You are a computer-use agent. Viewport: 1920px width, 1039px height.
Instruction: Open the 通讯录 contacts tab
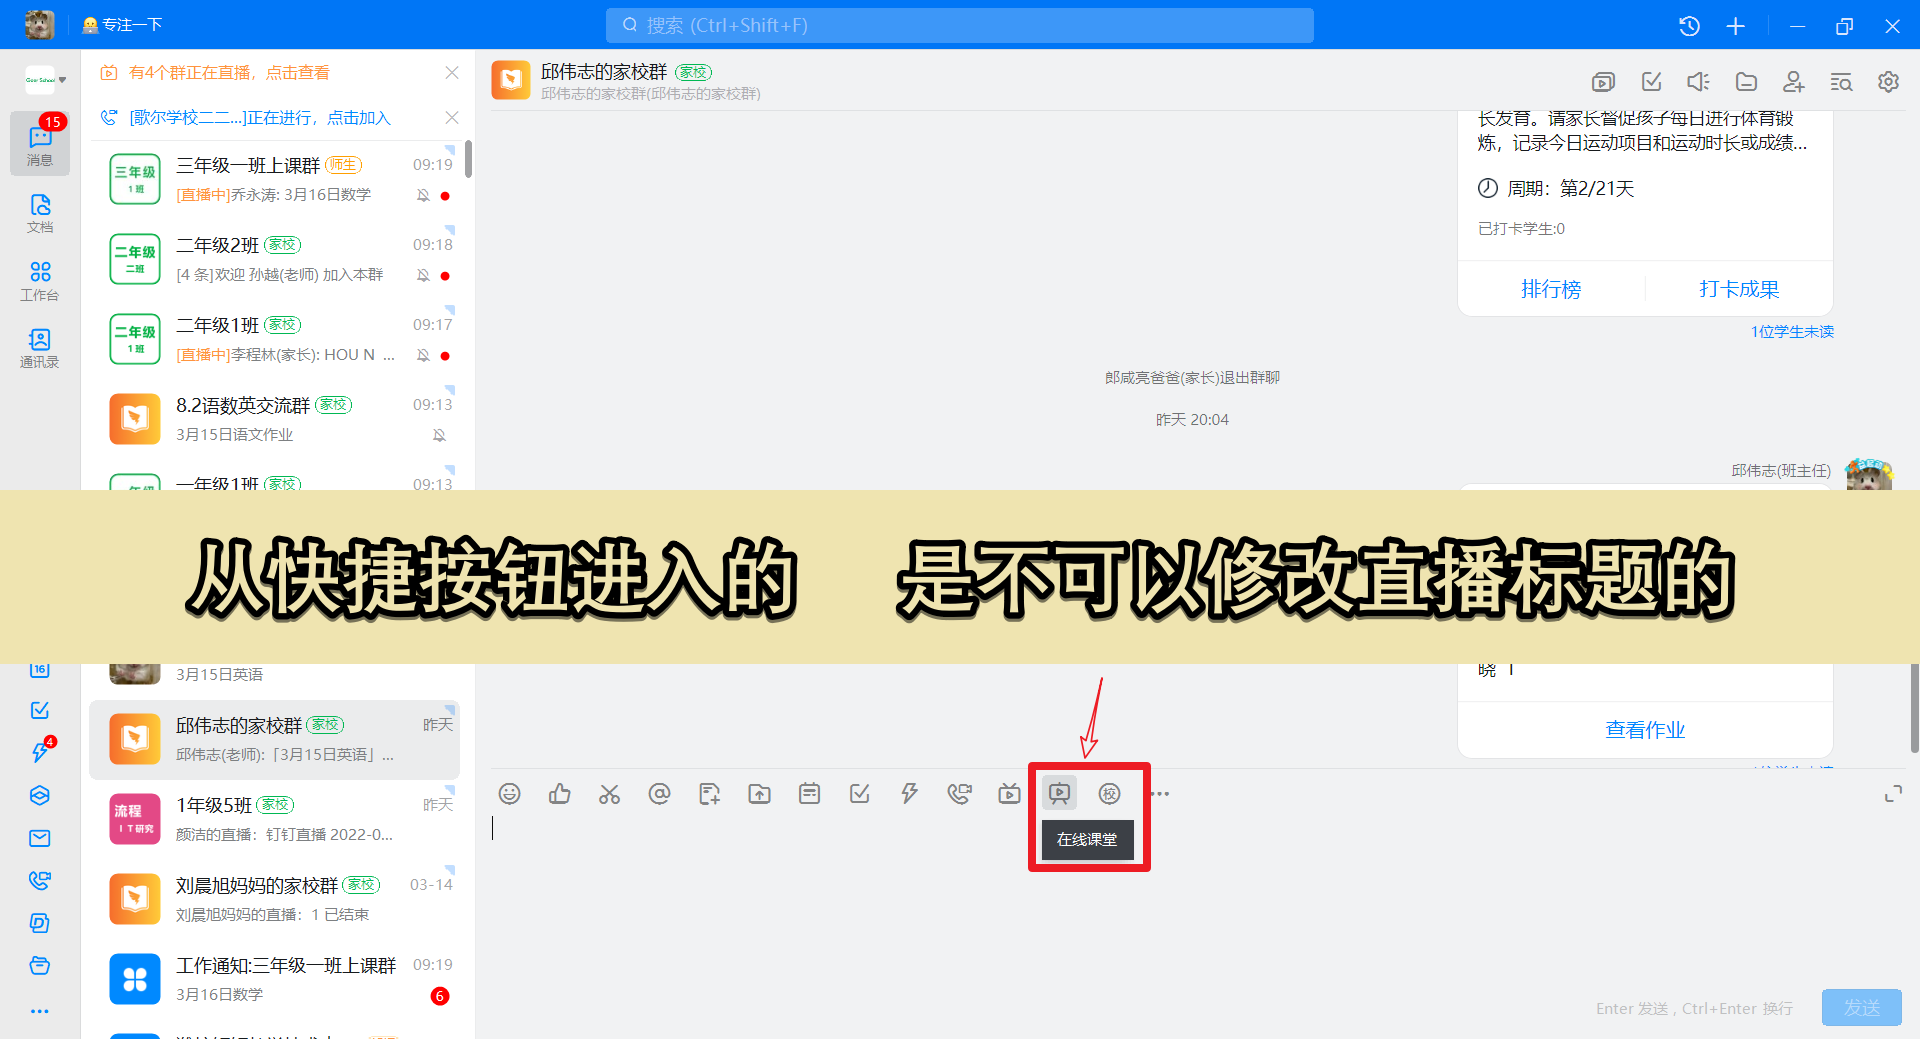point(40,348)
